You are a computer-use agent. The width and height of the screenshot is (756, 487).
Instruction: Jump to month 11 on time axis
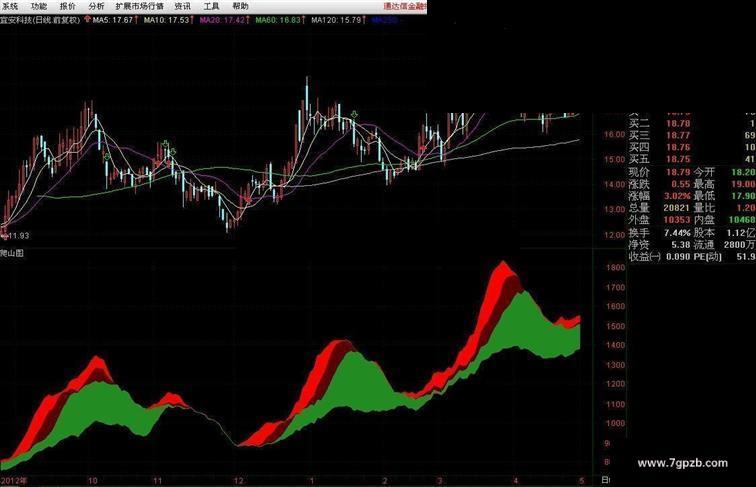click(158, 481)
